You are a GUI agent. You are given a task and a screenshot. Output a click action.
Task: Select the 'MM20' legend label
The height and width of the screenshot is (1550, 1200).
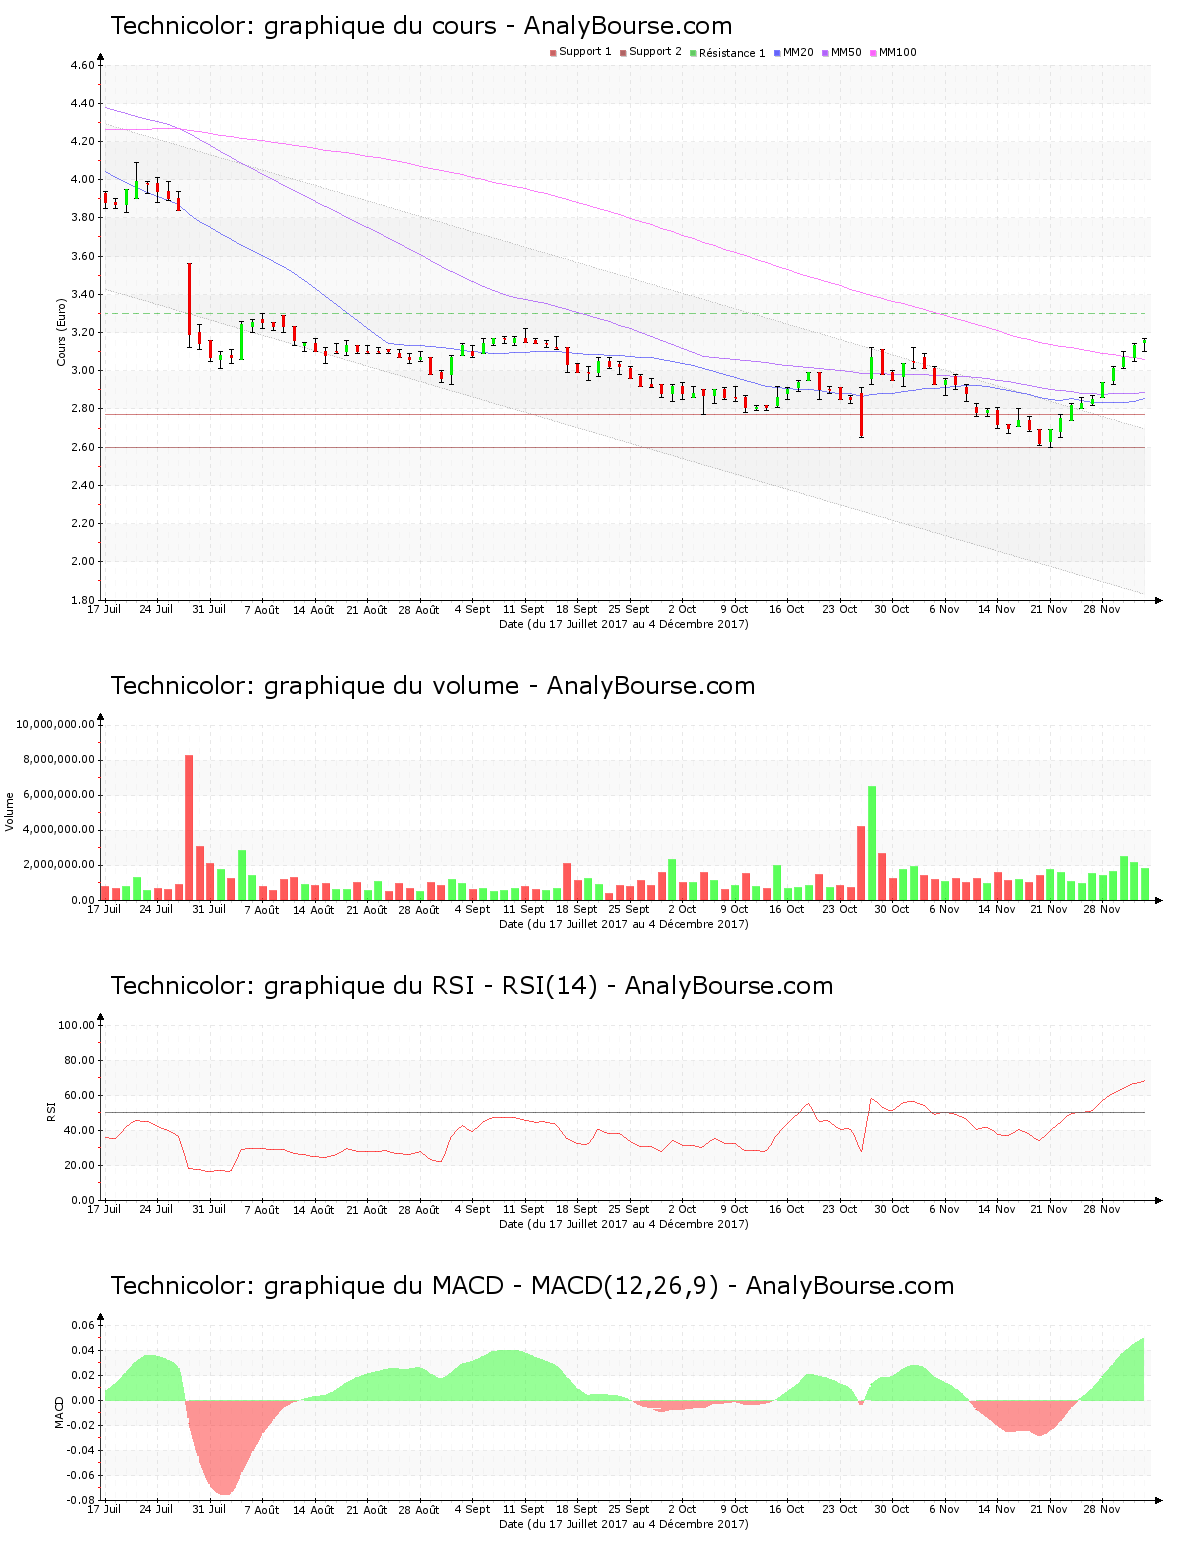pyautogui.click(x=798, y=52)
